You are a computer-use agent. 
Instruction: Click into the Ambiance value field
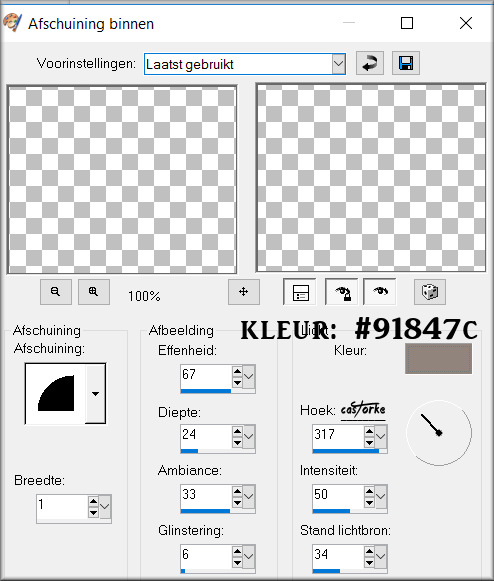point(206,494)
